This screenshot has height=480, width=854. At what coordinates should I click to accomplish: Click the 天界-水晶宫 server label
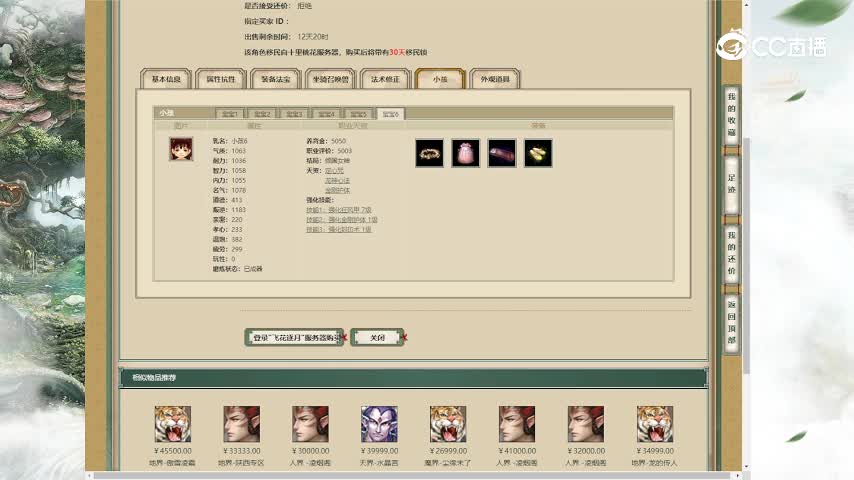pyautogui.click(x=379, y=463)
